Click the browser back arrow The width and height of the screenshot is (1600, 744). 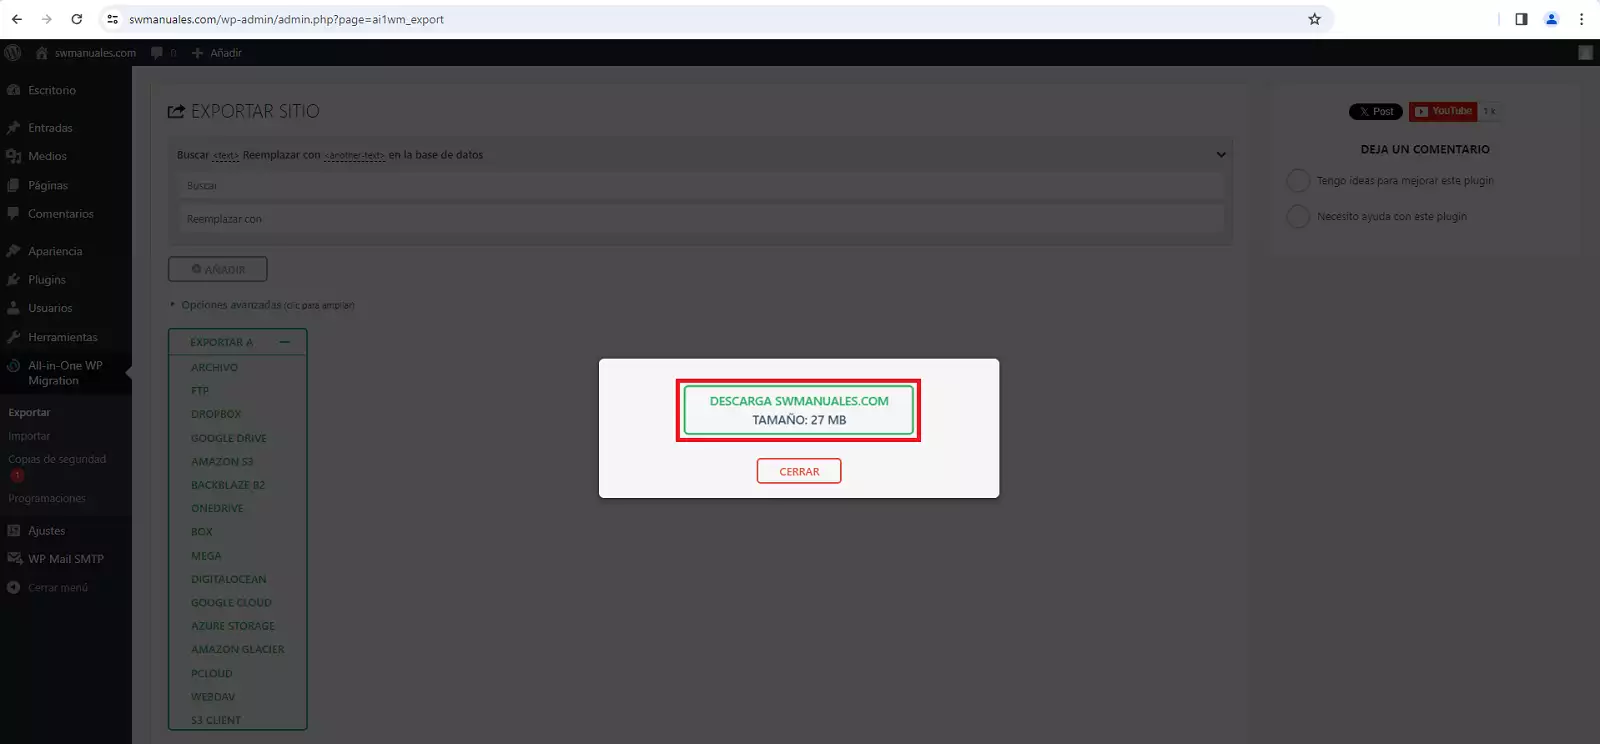tap(17, 19)
